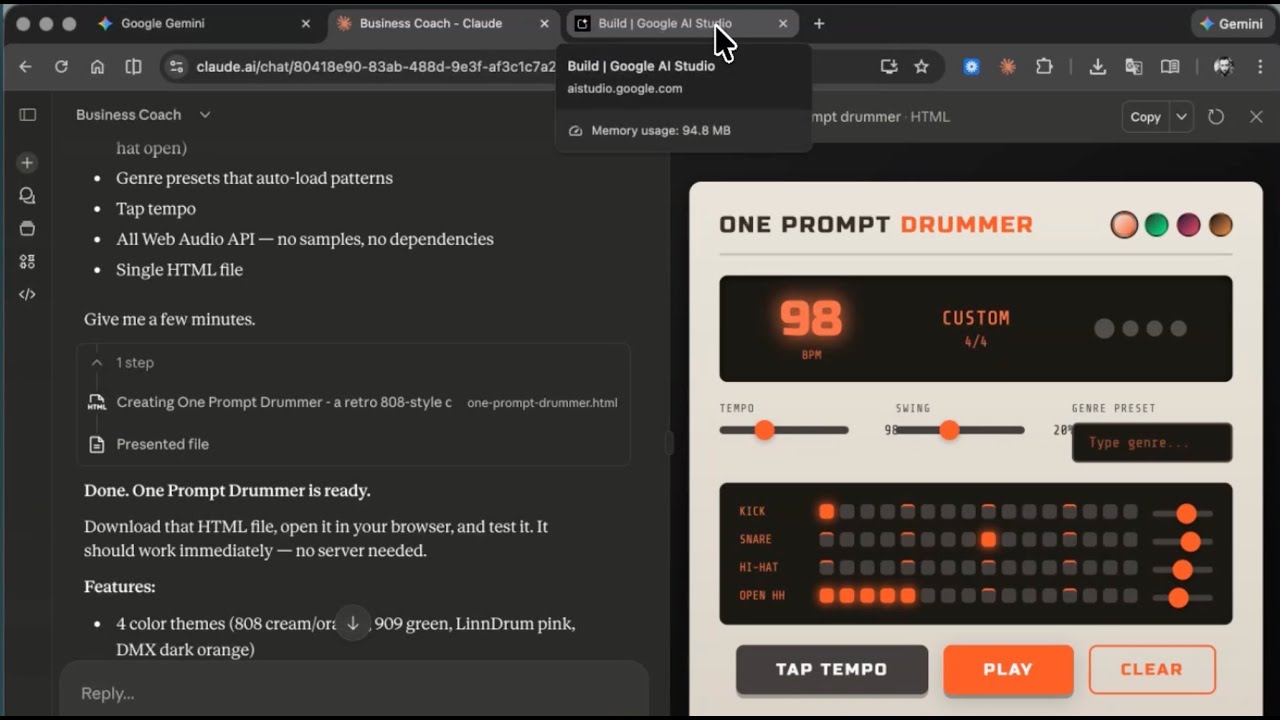Open a new browser tab
This screenshot has height=720, width=1280.
click(819, 23)
